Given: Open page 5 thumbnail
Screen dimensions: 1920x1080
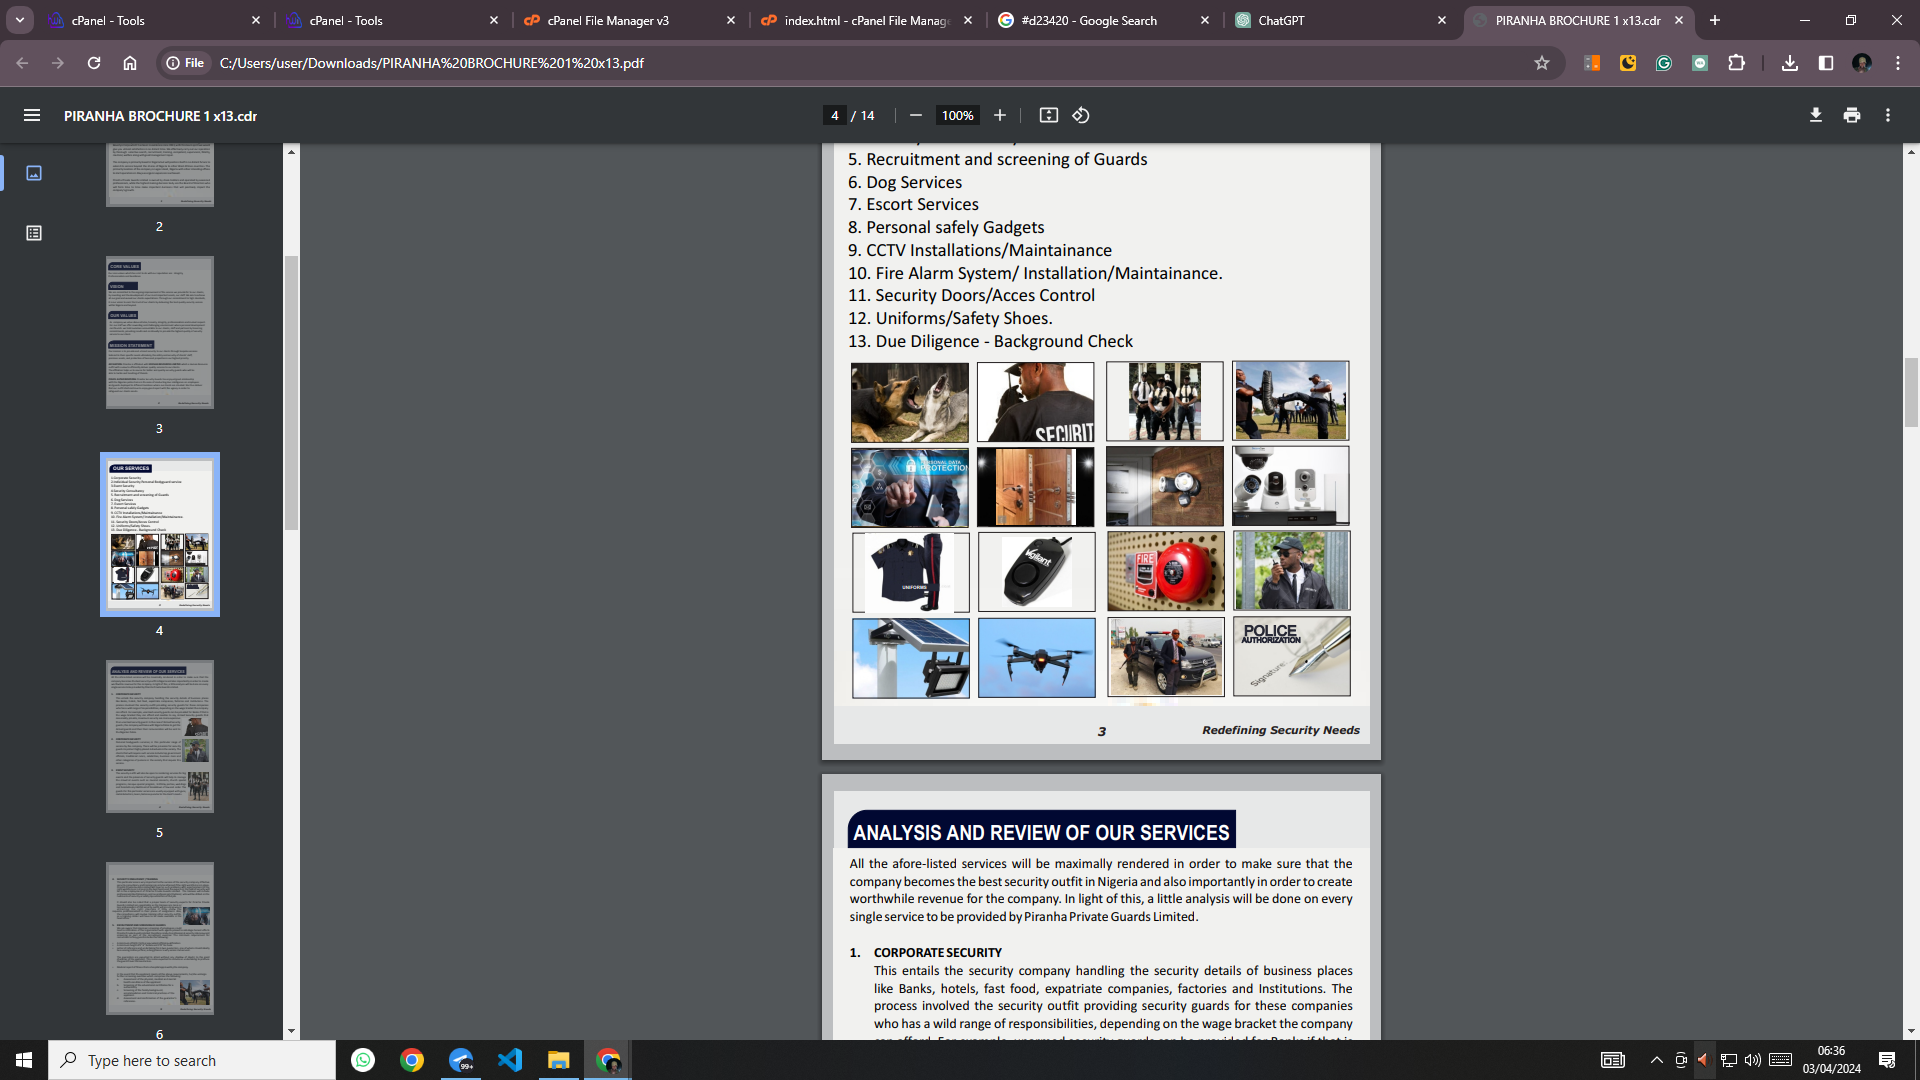Looking at the screenshot, I should (x=160, y=736).
